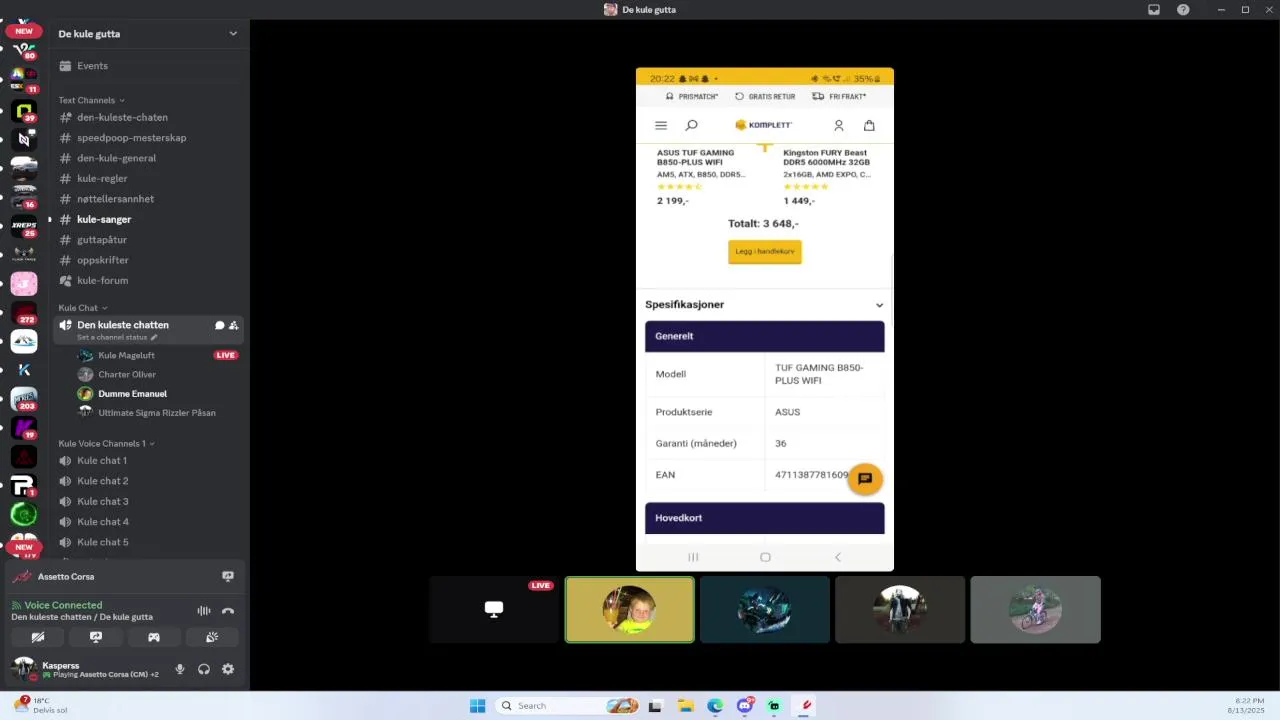Open the soundboard

pos(212,637)
